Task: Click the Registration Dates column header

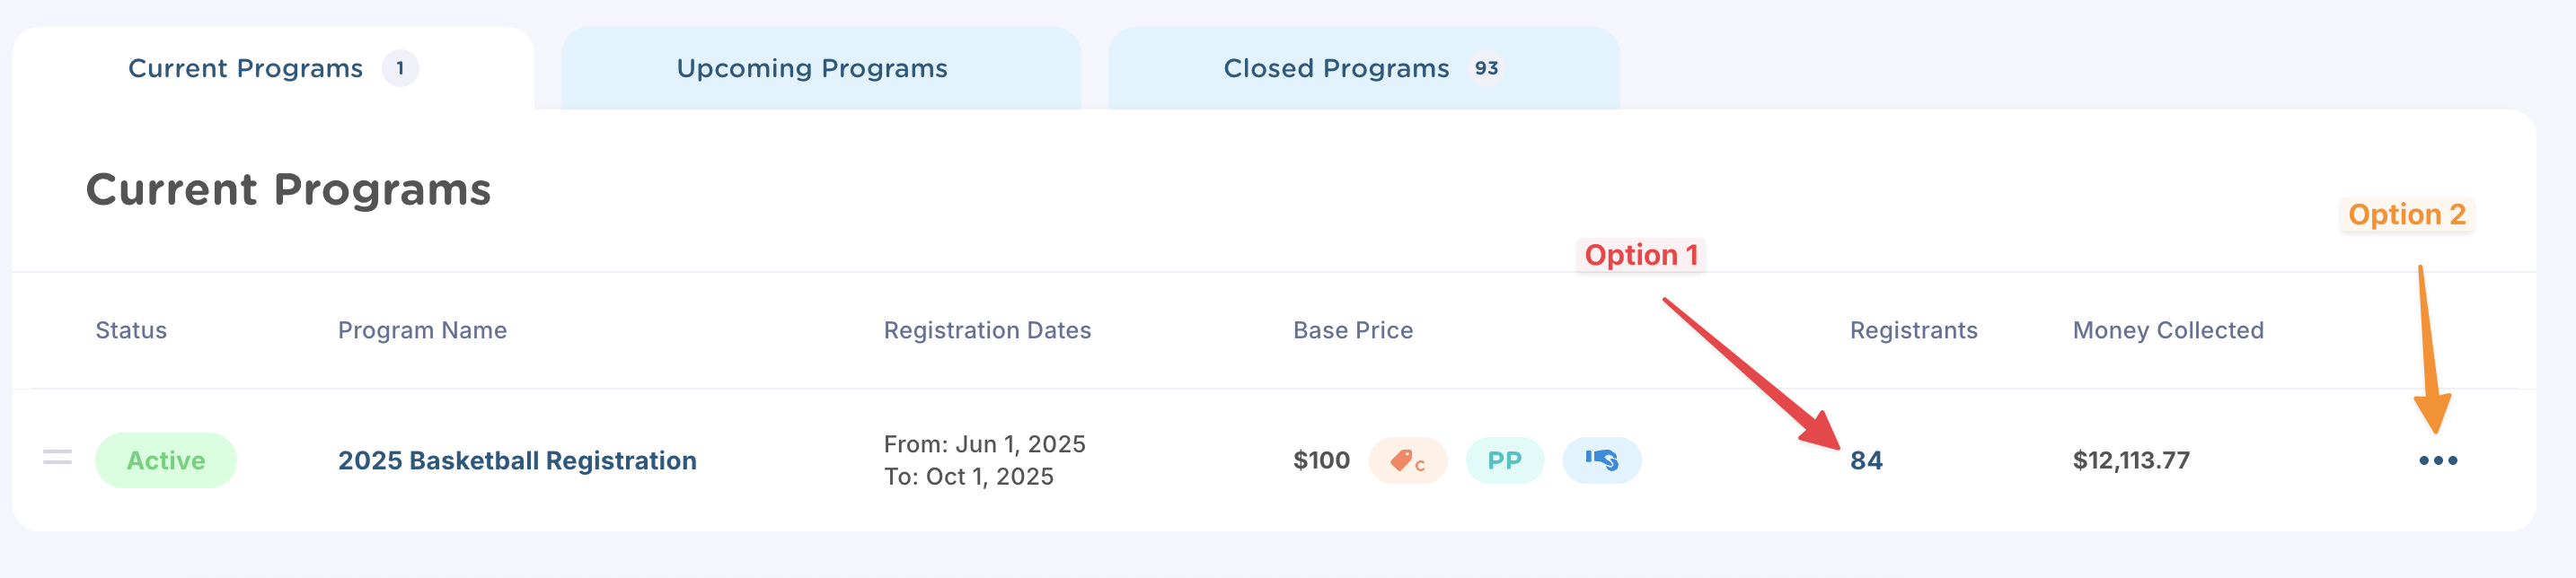Action: tap(987, 330)
